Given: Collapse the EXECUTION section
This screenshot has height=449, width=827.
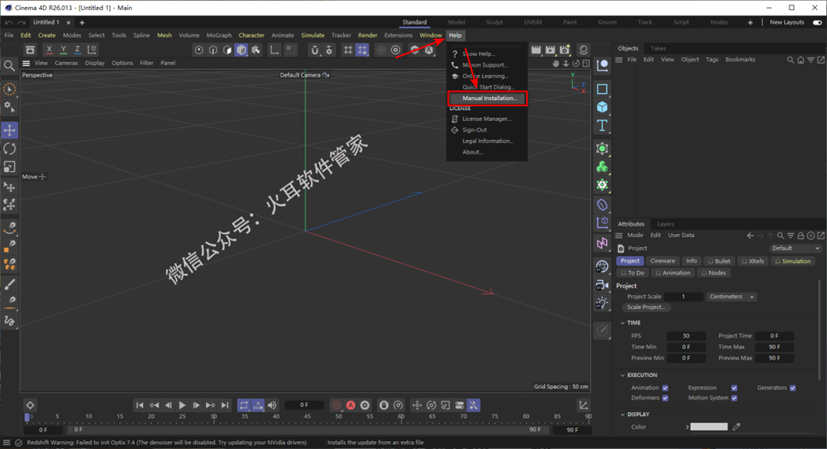Looking at the screenshot, I should pos(623,375).
